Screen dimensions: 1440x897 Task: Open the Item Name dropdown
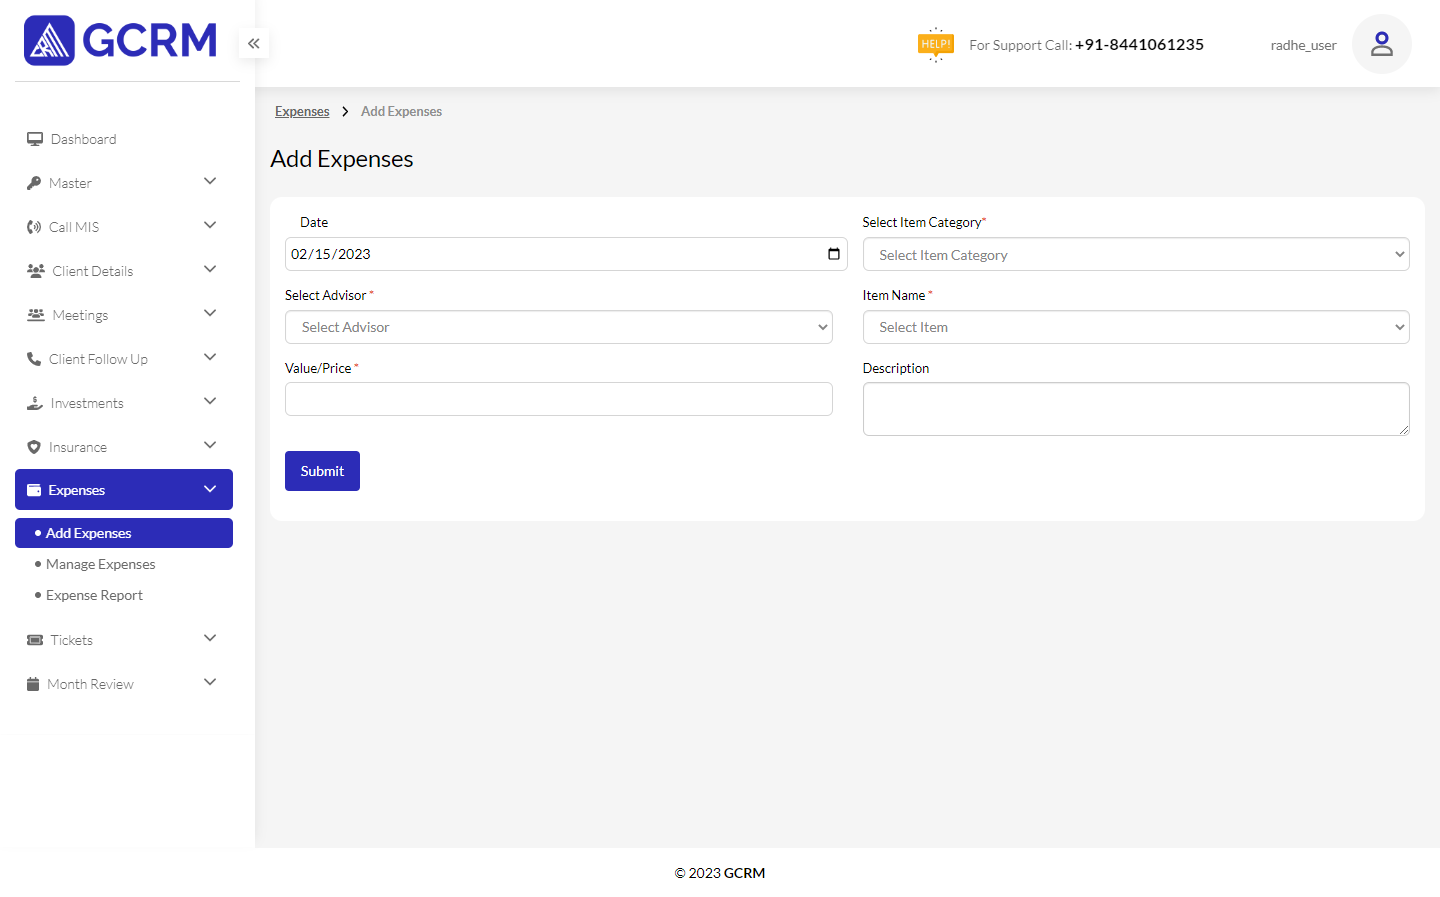click(x=1135, y=327)
